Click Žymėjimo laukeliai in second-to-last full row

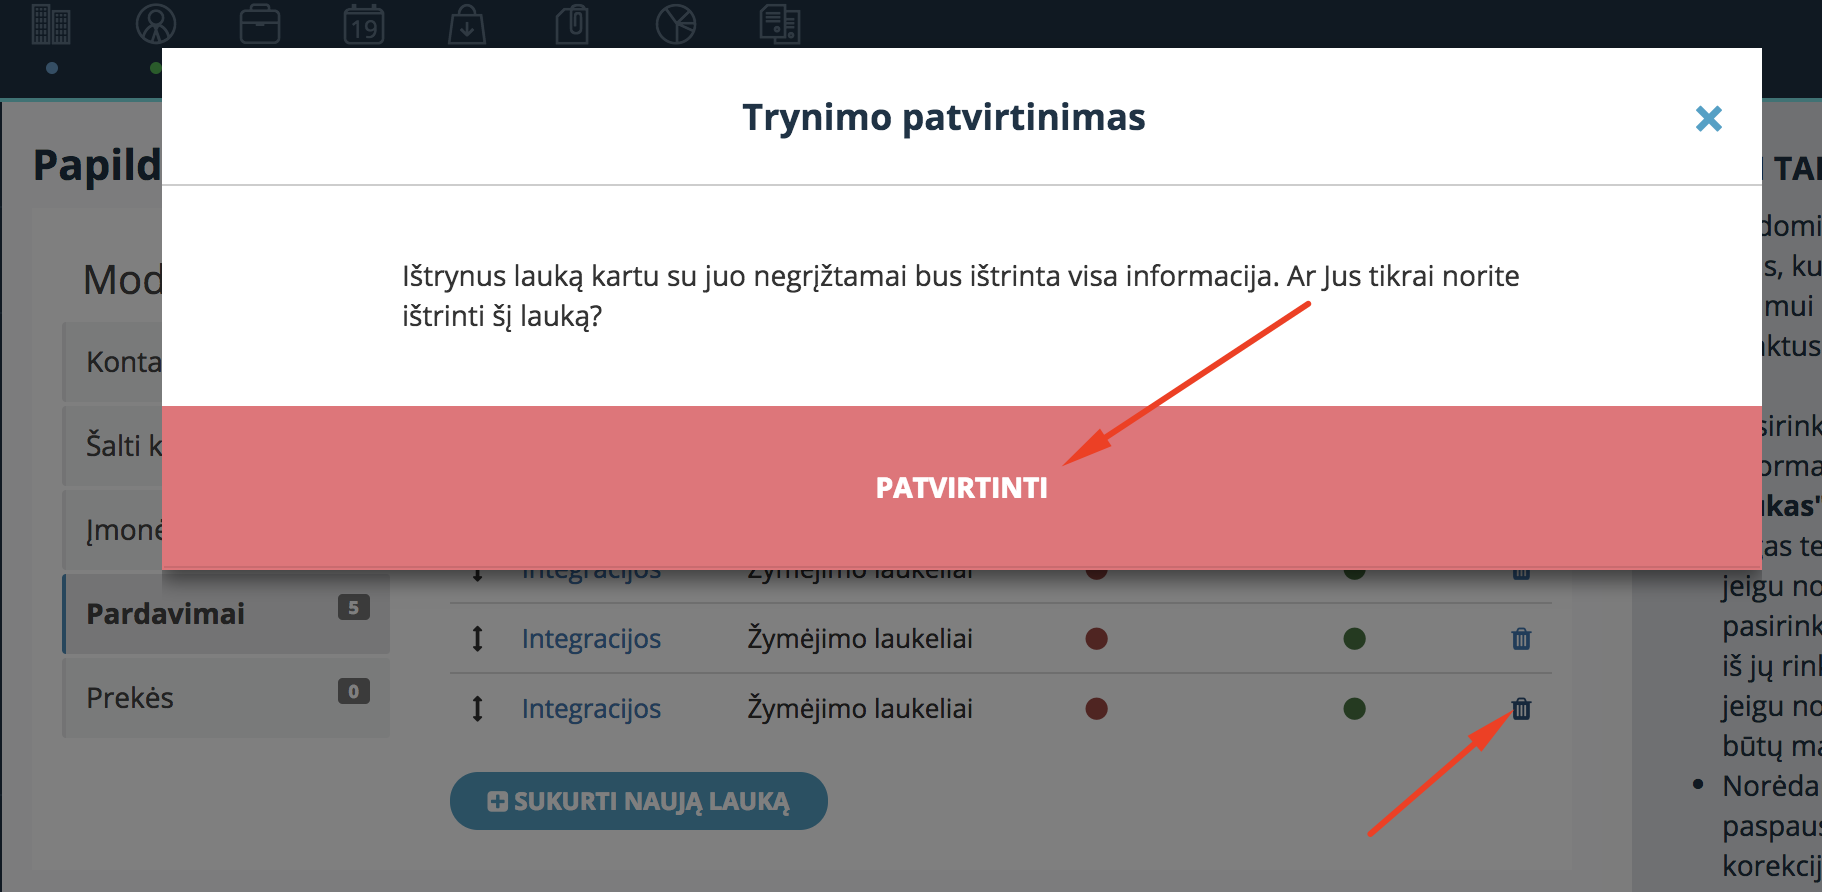[x=860, y=639]
